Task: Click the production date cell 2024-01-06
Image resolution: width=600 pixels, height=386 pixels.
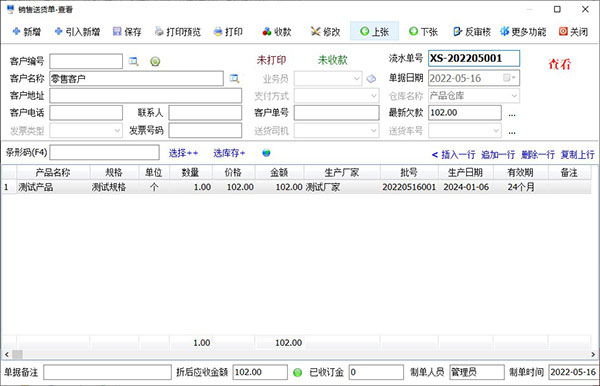Action: [x=466, y=187]
